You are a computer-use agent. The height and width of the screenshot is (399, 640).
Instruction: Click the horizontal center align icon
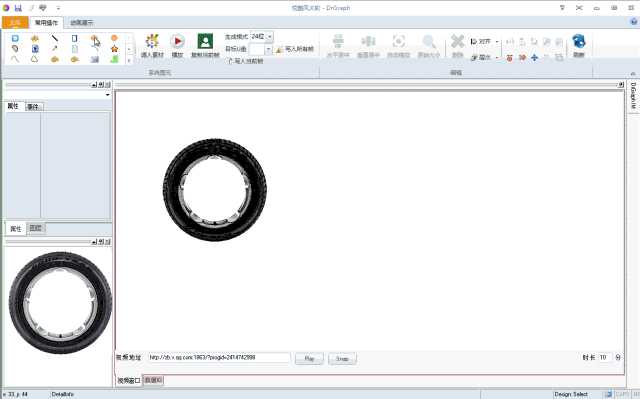click(x=338, y=41)
